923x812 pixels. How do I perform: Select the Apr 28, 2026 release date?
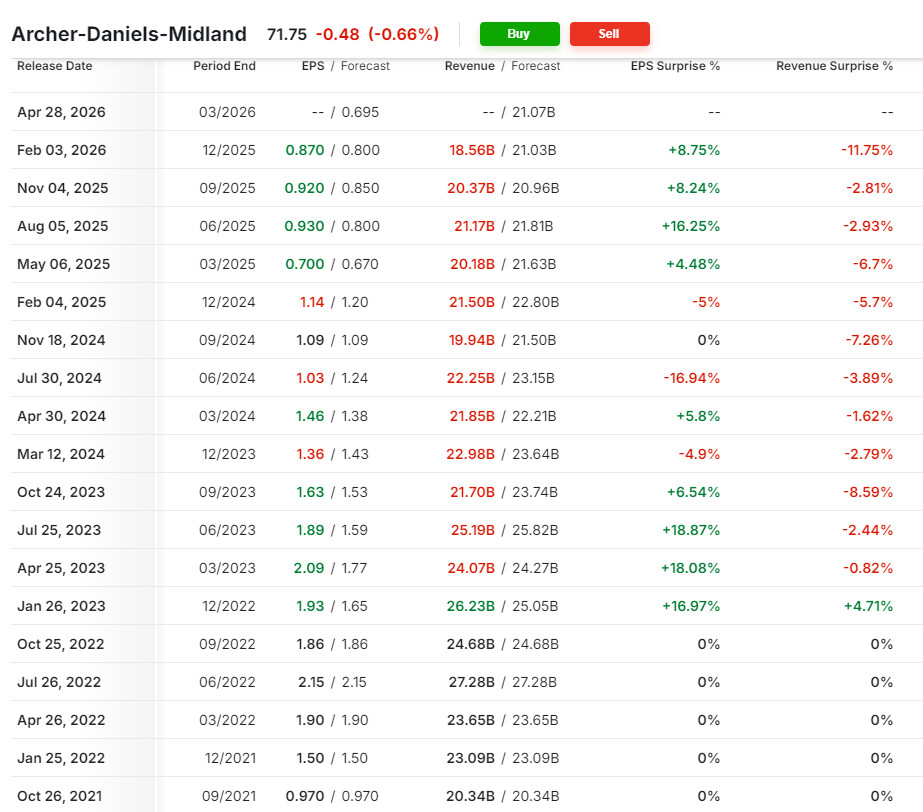[x=61, y=112]
